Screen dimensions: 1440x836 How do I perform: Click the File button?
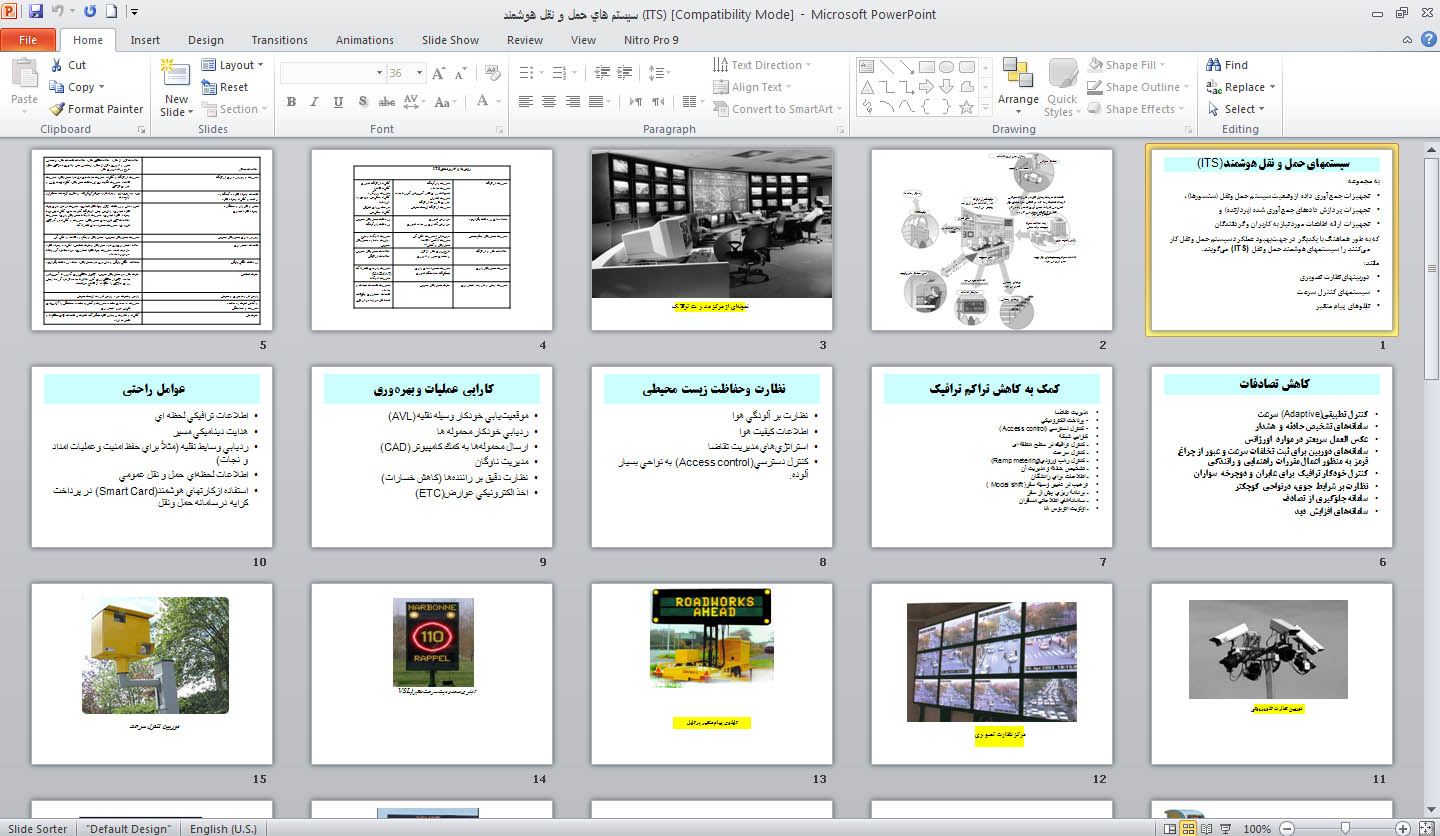coord(28,40)
